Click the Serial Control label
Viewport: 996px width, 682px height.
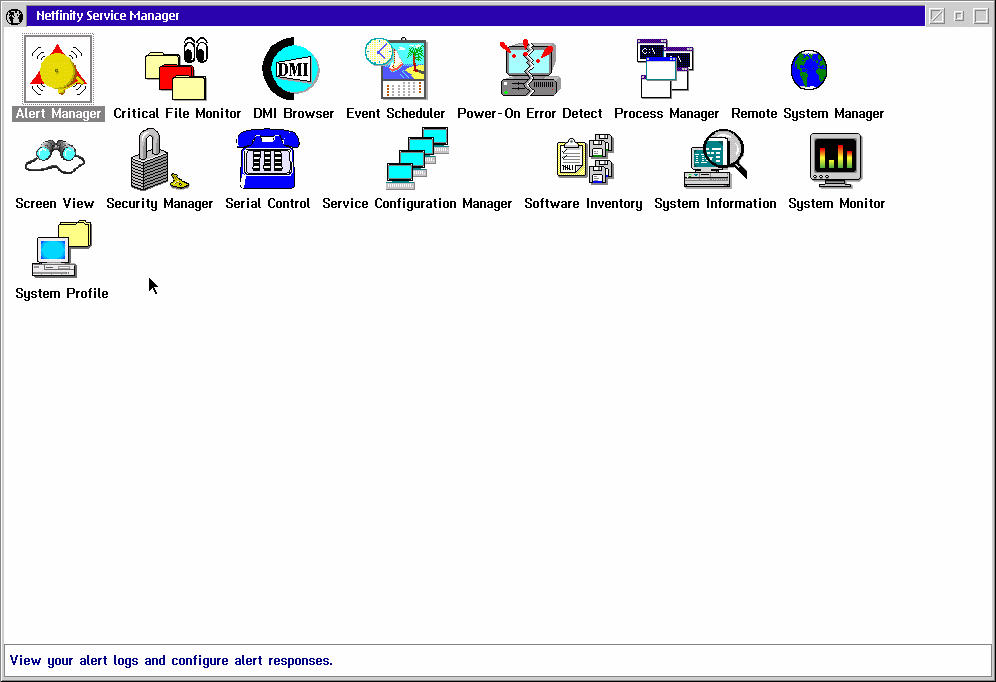pyautogui.click(x=267, y=204)
